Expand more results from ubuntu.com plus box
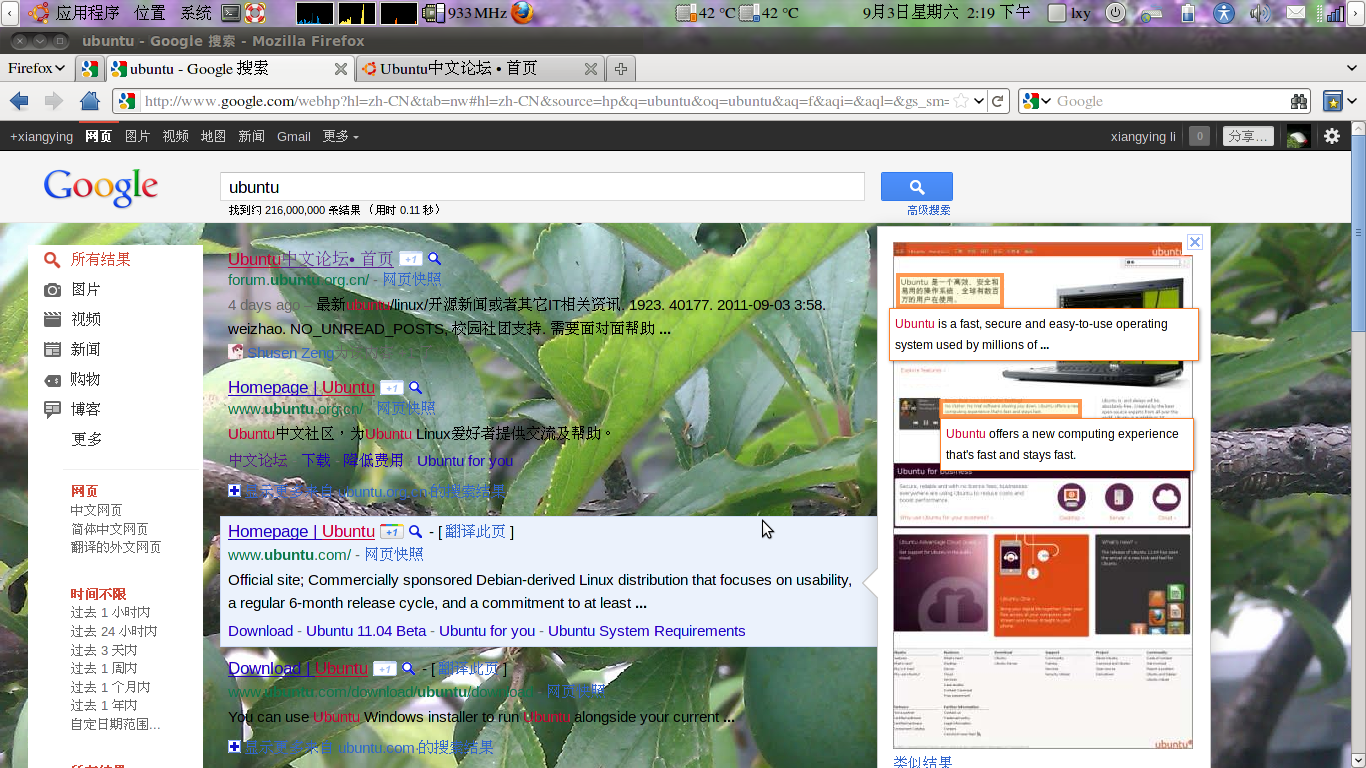The image size is (1366, 768). [234, 747]
